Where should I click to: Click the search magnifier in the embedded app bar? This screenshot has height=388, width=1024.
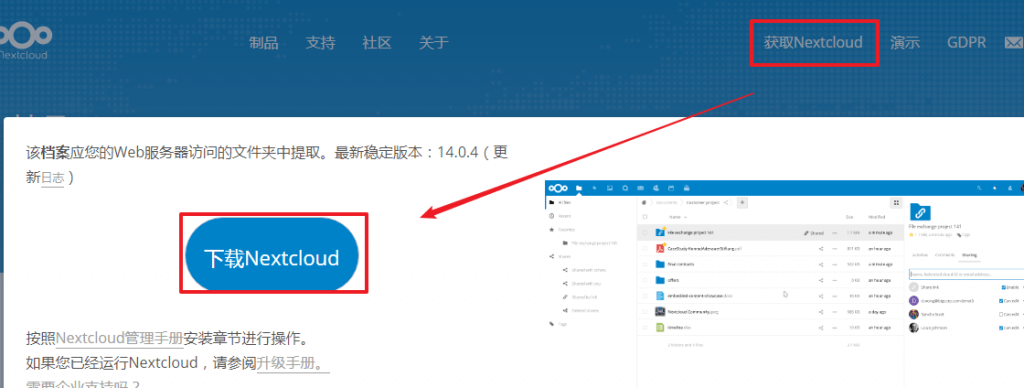click(x=979, y=188)
